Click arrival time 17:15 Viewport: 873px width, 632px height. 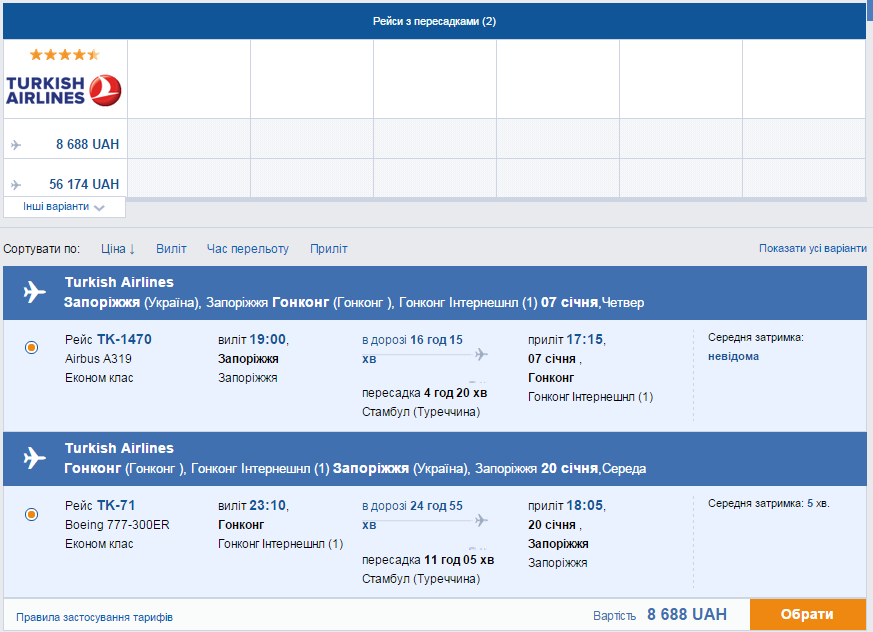[x=585, y=339]
